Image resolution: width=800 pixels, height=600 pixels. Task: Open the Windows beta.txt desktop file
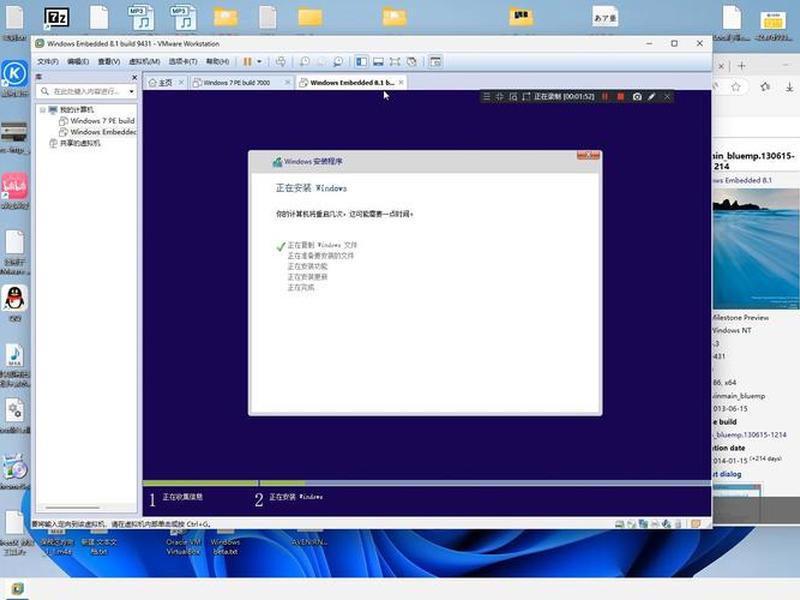pyautogui.click(x=225, y=546)
